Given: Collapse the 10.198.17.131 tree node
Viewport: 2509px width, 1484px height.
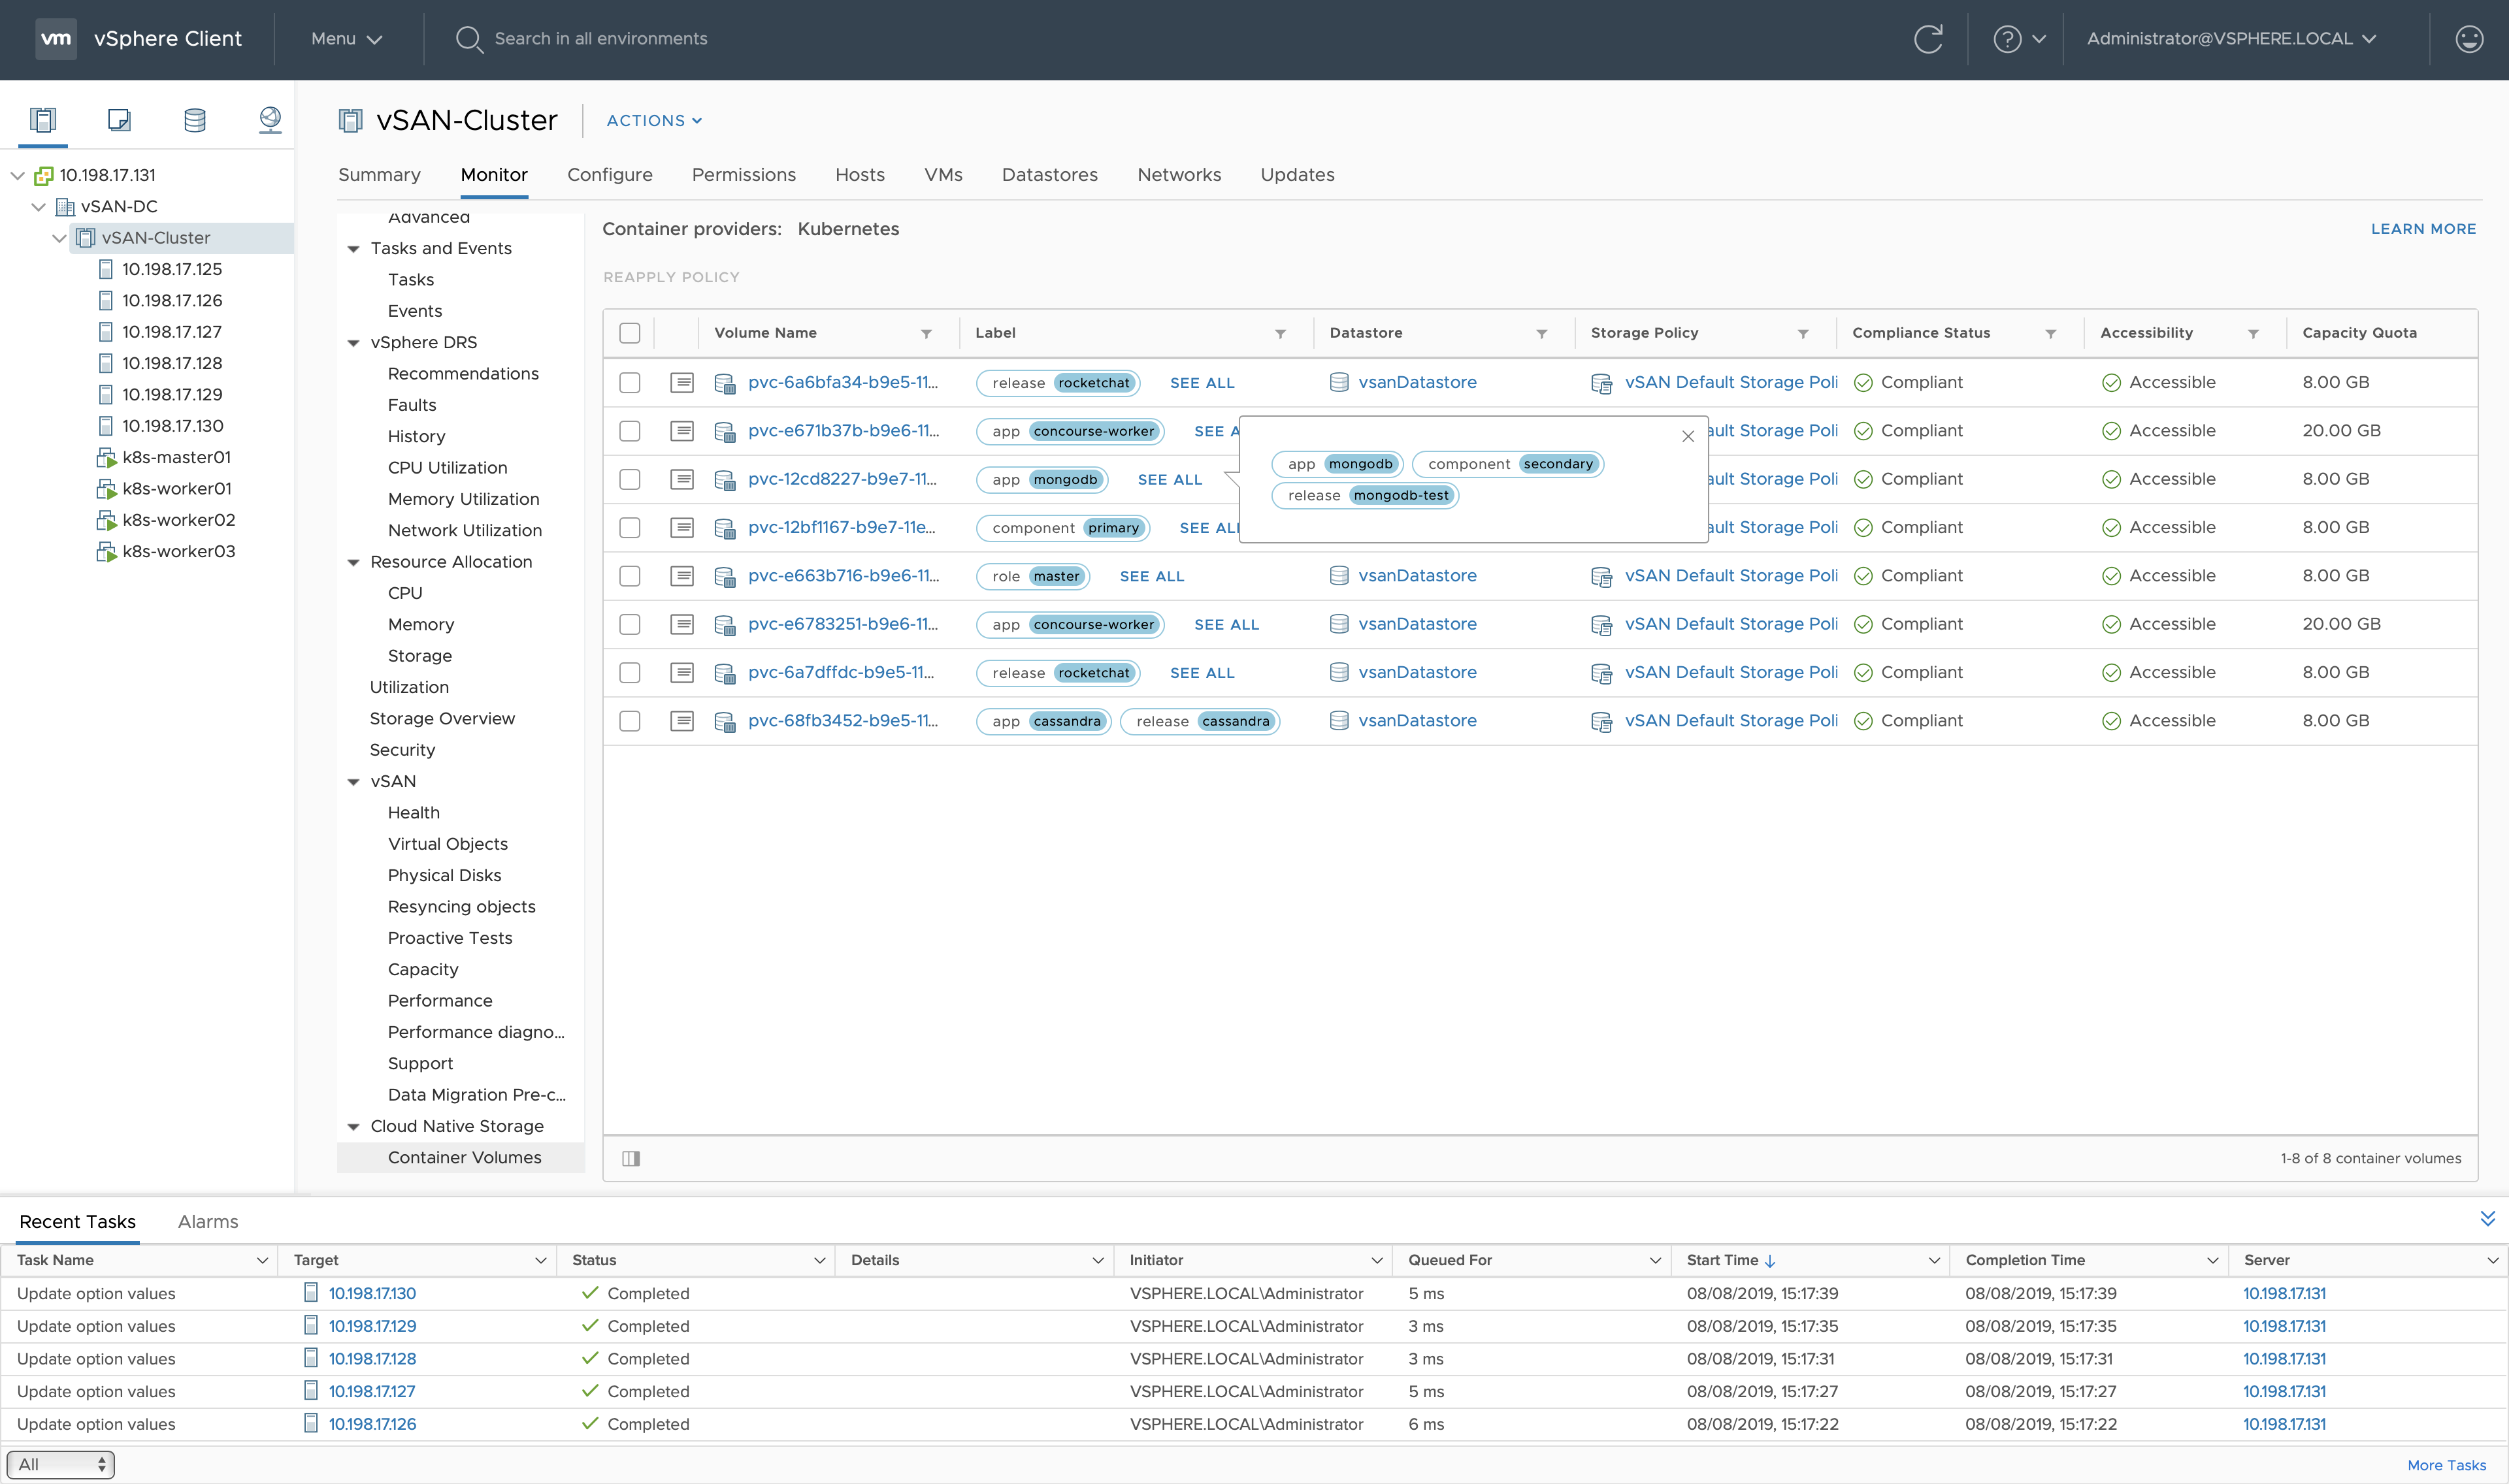Looking at the screenshot, I should pos(17,175).
